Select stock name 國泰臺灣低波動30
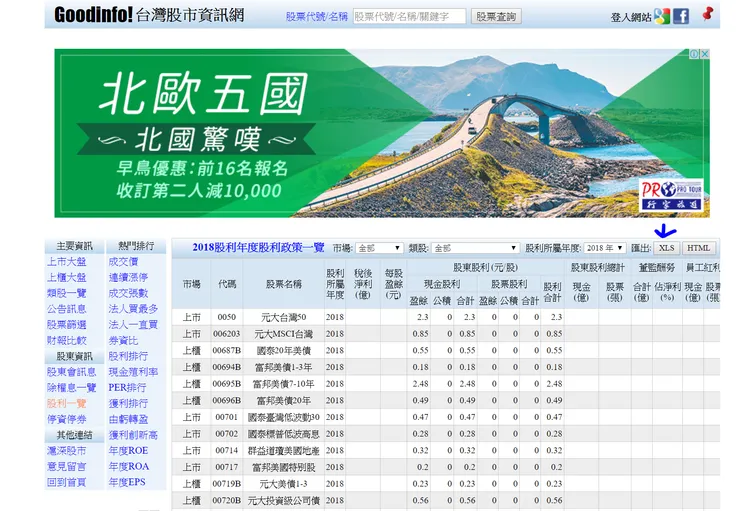The image size is (740, 511). tap(284, 417)
